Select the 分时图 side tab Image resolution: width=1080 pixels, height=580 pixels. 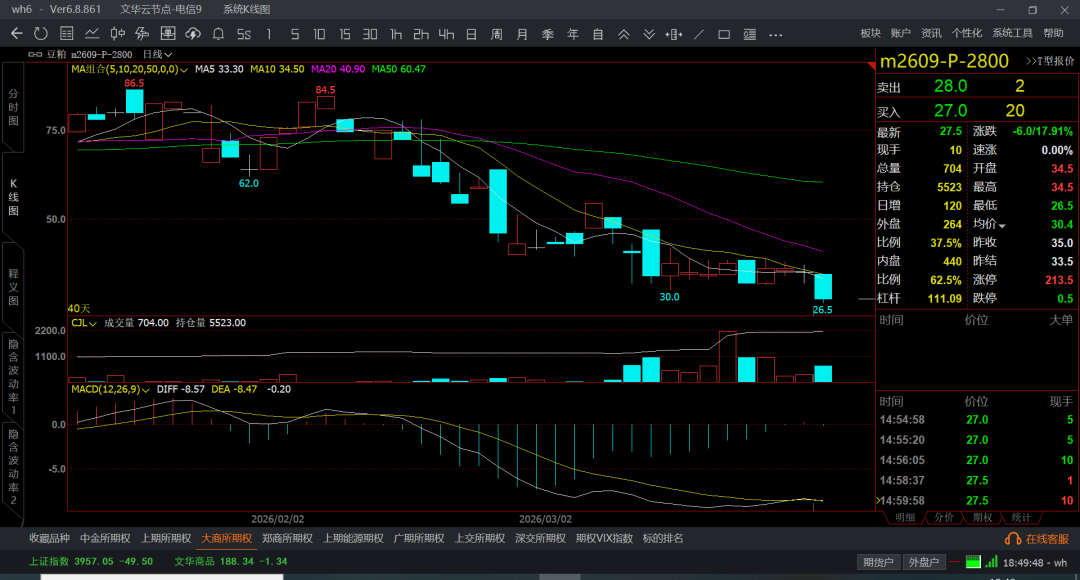click(x=13, y=106)
